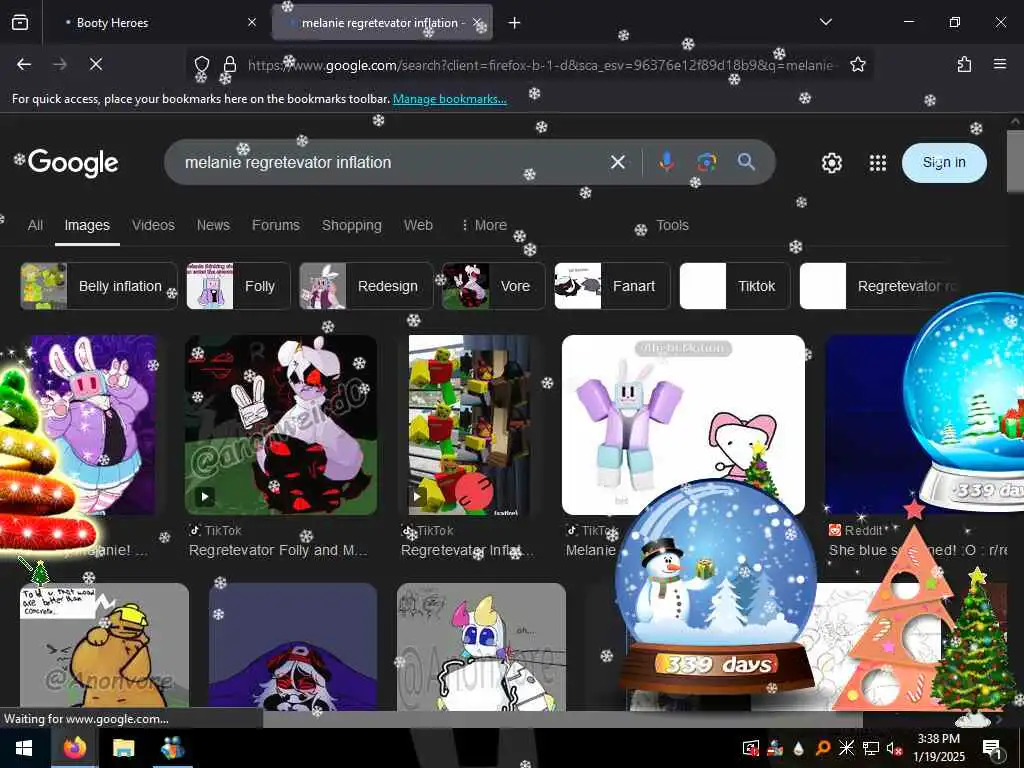Viewport: 1024px width, 768px height.
Task: Click the Firefox taskbar icon
Action: coord(74,748)
